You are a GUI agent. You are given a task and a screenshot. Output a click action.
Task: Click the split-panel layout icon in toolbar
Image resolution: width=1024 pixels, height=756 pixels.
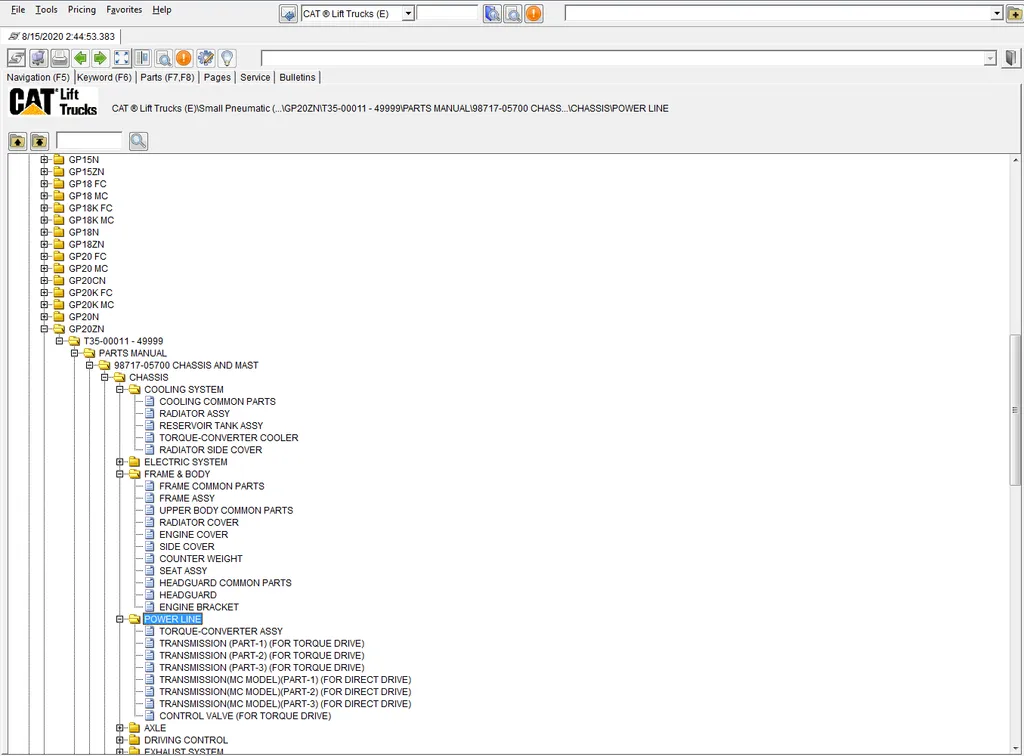(x=142, y=58)
